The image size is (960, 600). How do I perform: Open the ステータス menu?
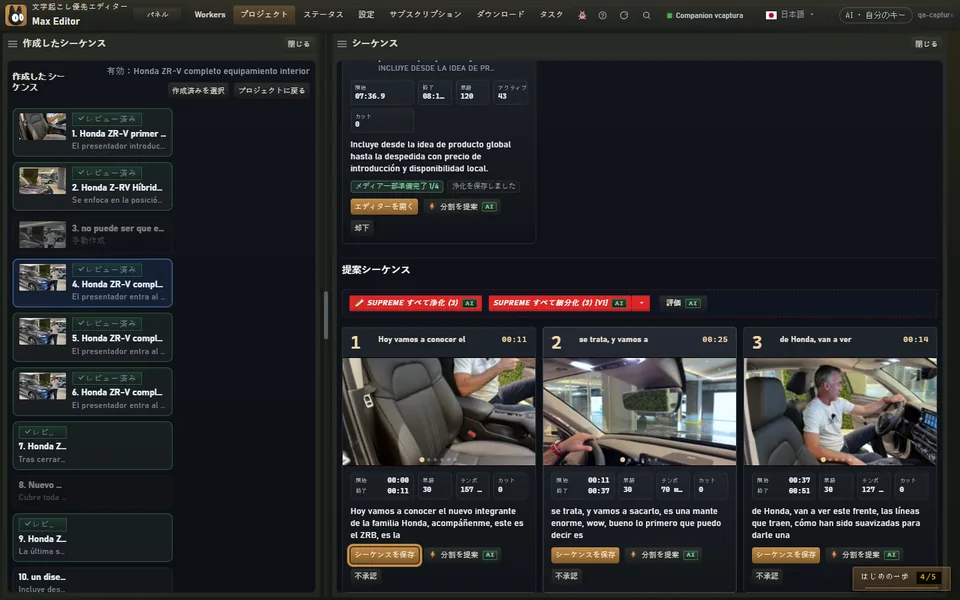pos(323,15)
